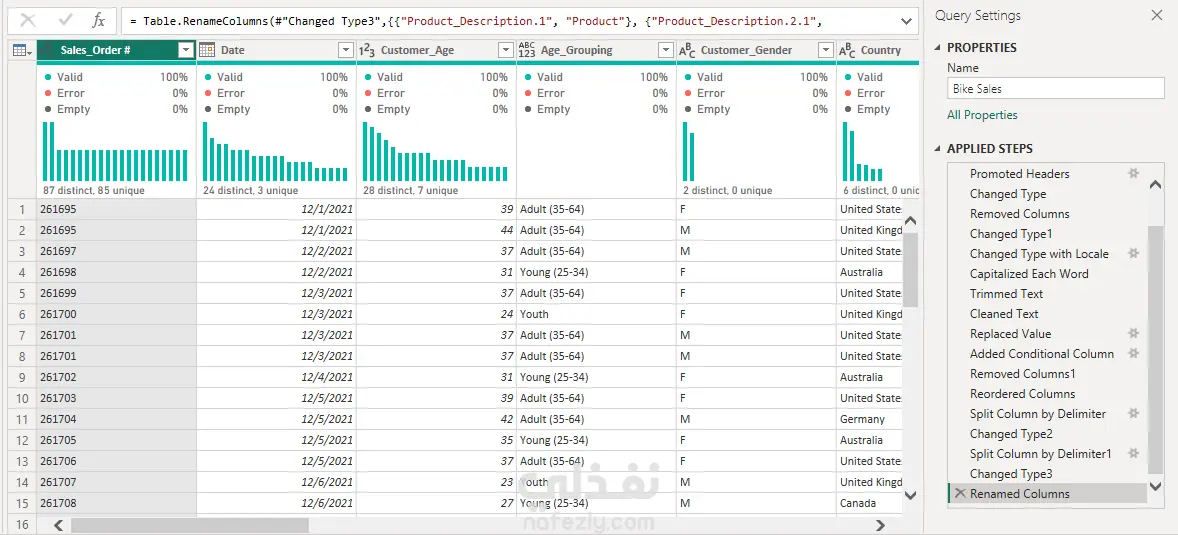Click the fx function icon
Viewport: 1178px width, 535px height.
click(x=98, y=21)
